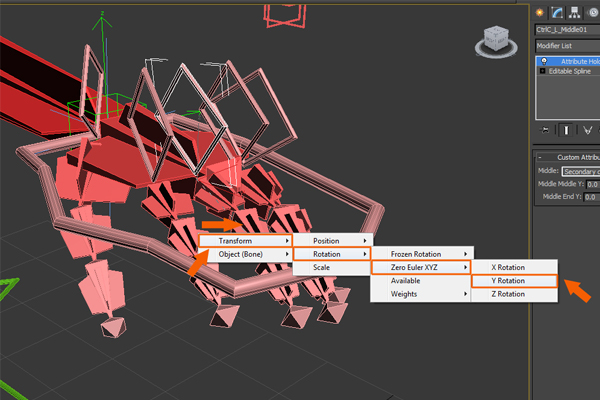Image resolution: width=600 pixels, height=400 pixels.
Task: Open the Frozen Rotation submenu
Action: (422, 254)
